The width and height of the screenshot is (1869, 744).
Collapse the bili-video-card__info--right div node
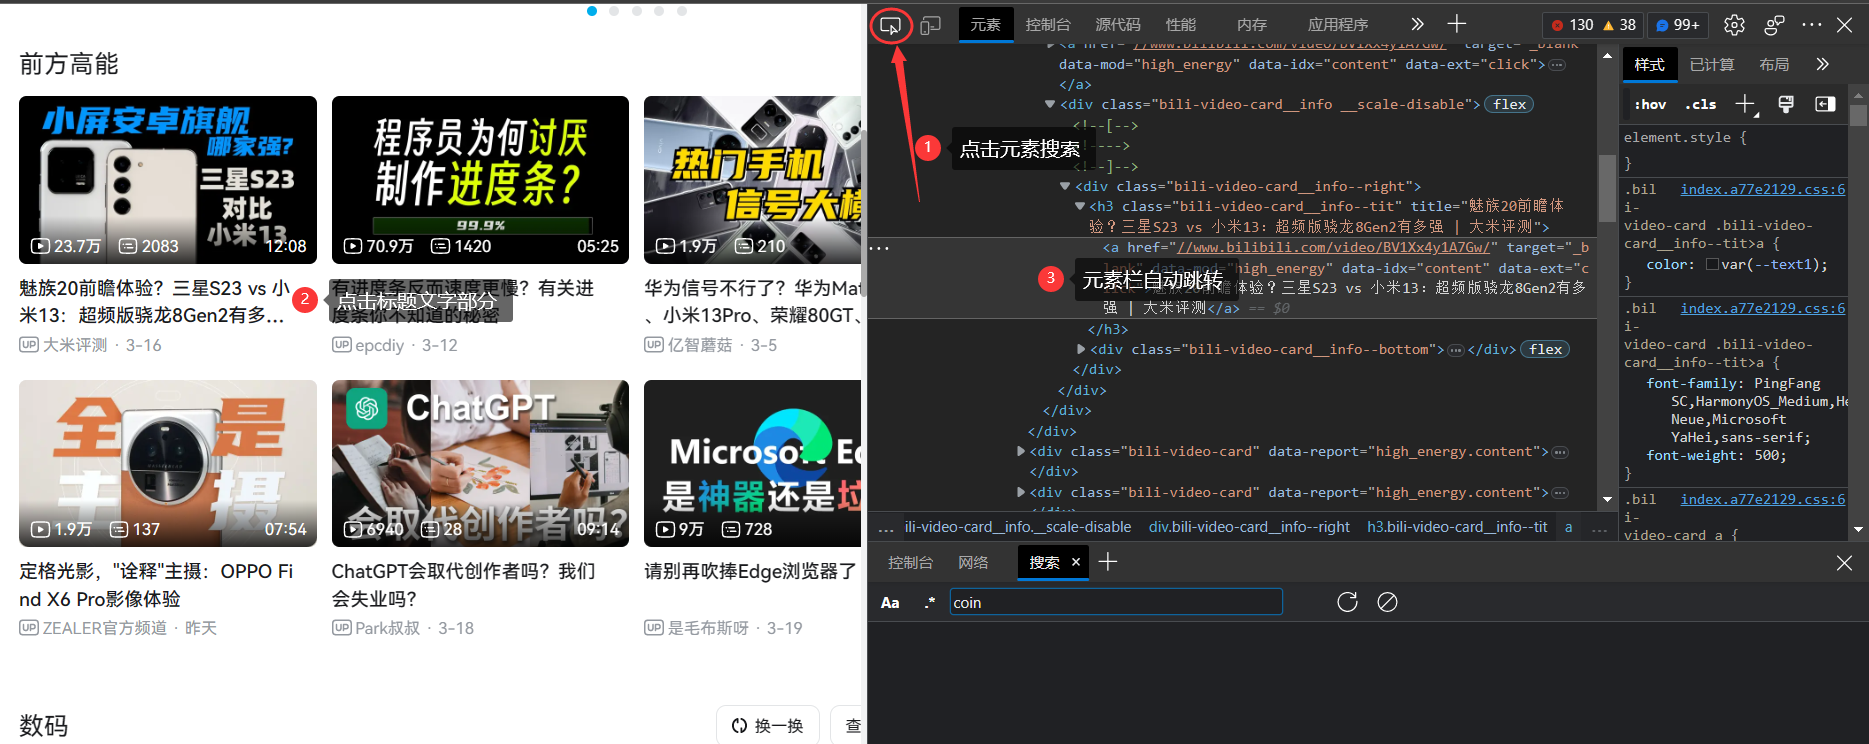click(x=1065, y=187)
